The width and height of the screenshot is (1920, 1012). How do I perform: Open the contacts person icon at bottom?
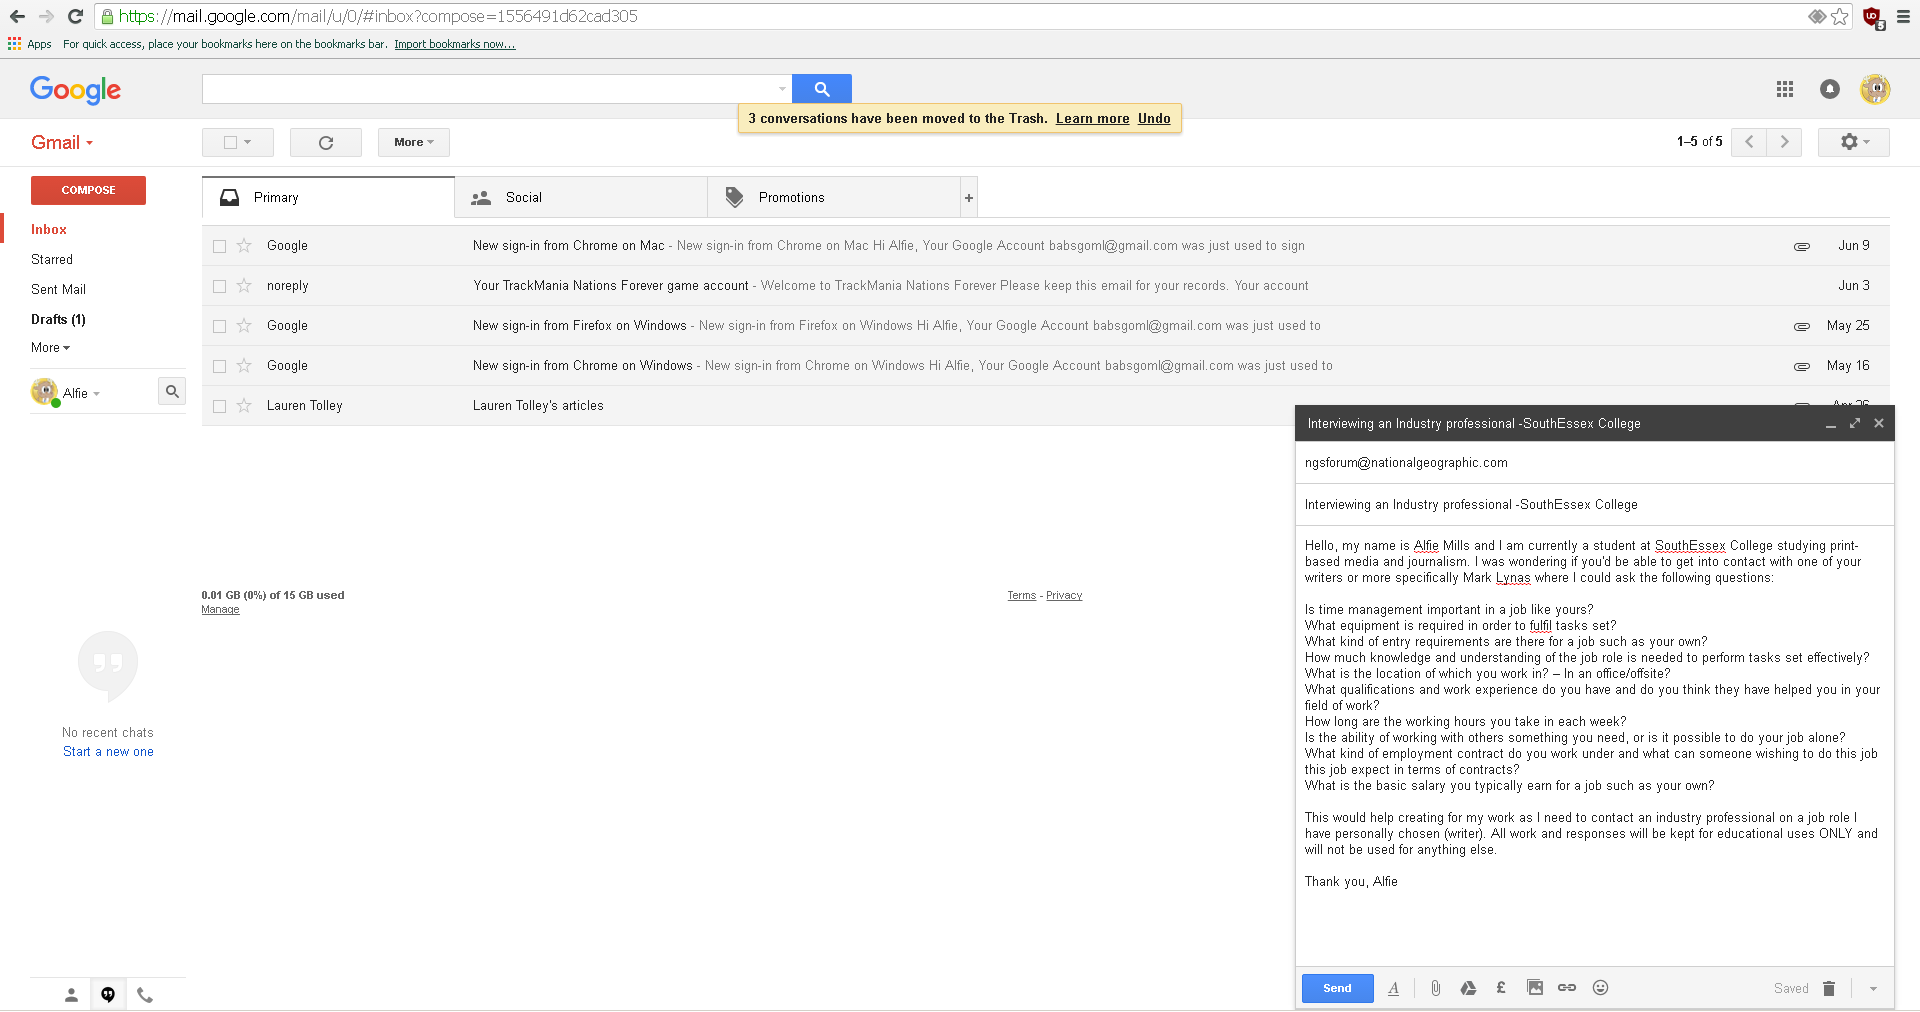pos(71,995)
